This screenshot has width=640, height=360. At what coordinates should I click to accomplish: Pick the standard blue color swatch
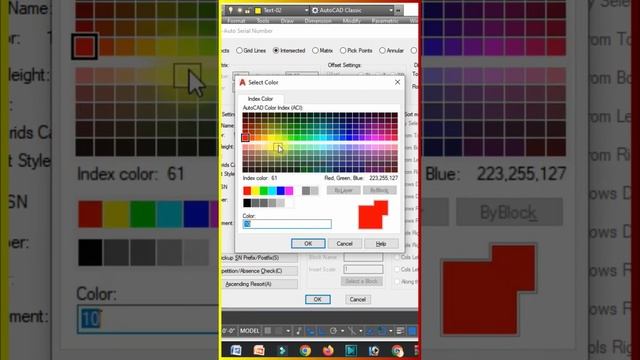click(x=281, y=191)
